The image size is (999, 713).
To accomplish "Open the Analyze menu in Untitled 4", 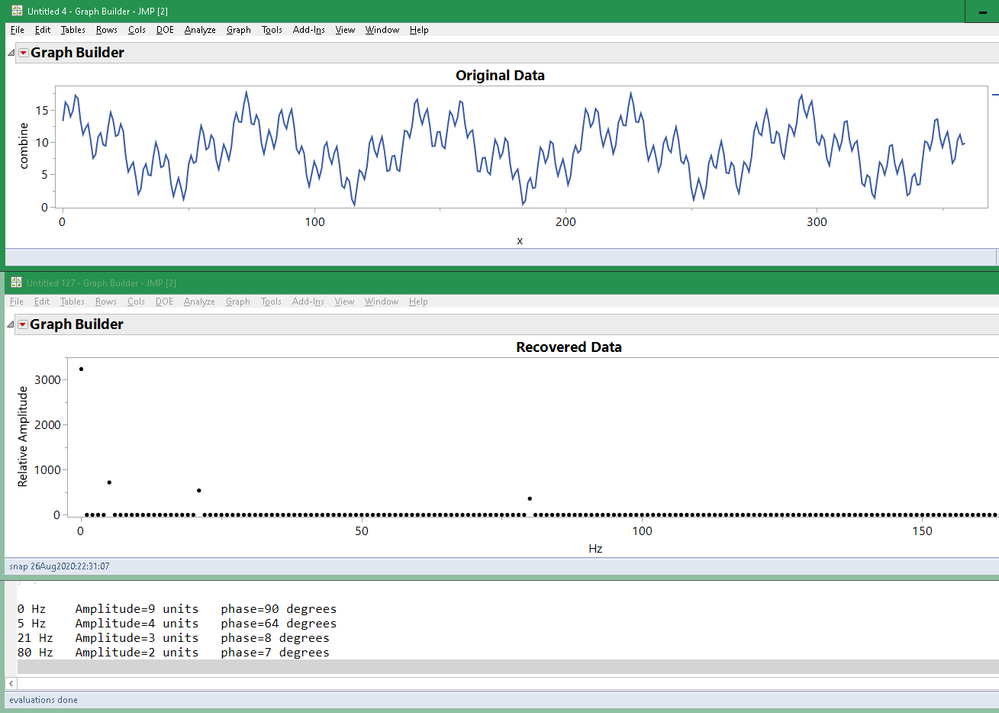I will [x=199, y=30].
